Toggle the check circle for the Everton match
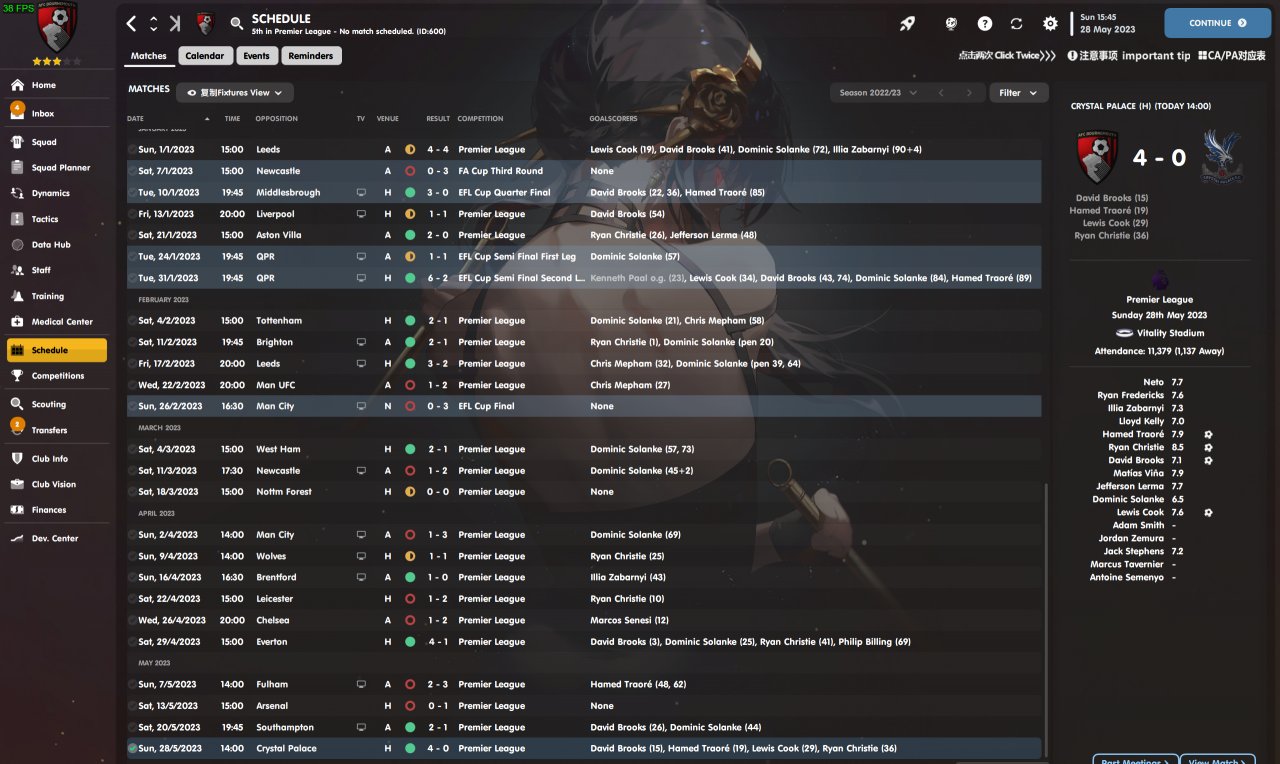1280x764 pixels. point(133,642)
